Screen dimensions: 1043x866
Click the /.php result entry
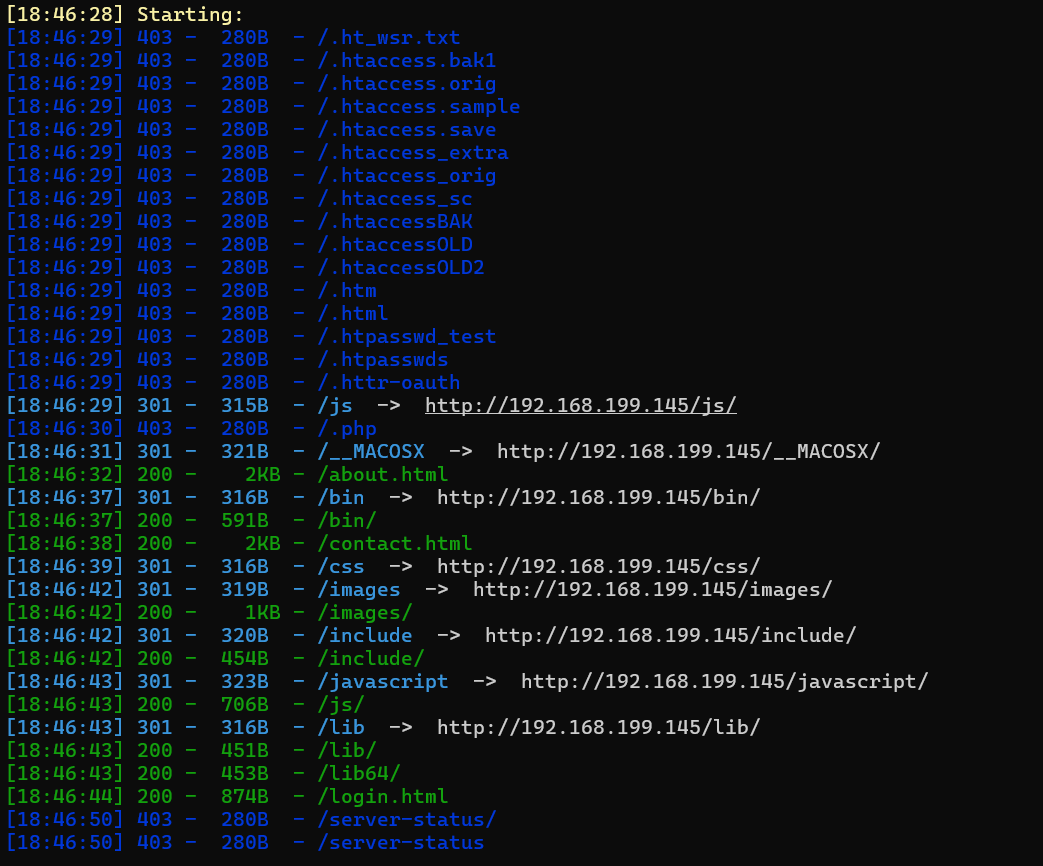[346, 428]
